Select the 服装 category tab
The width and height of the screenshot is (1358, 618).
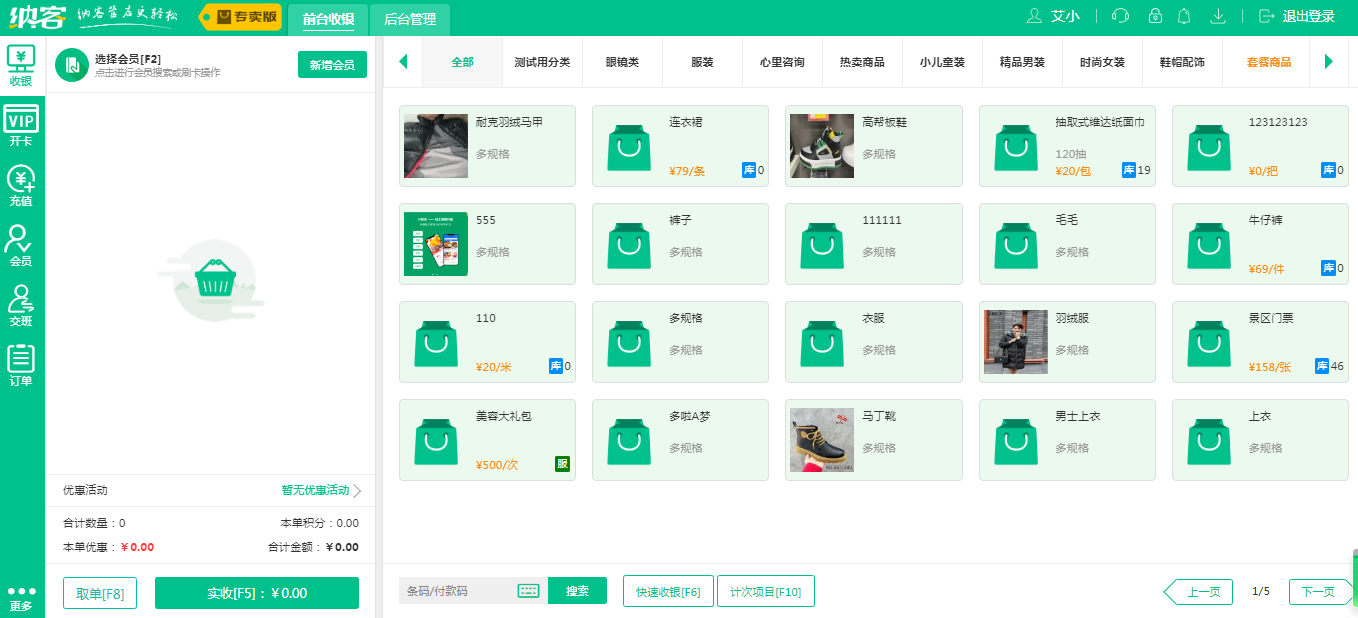(x=702, y=61)
